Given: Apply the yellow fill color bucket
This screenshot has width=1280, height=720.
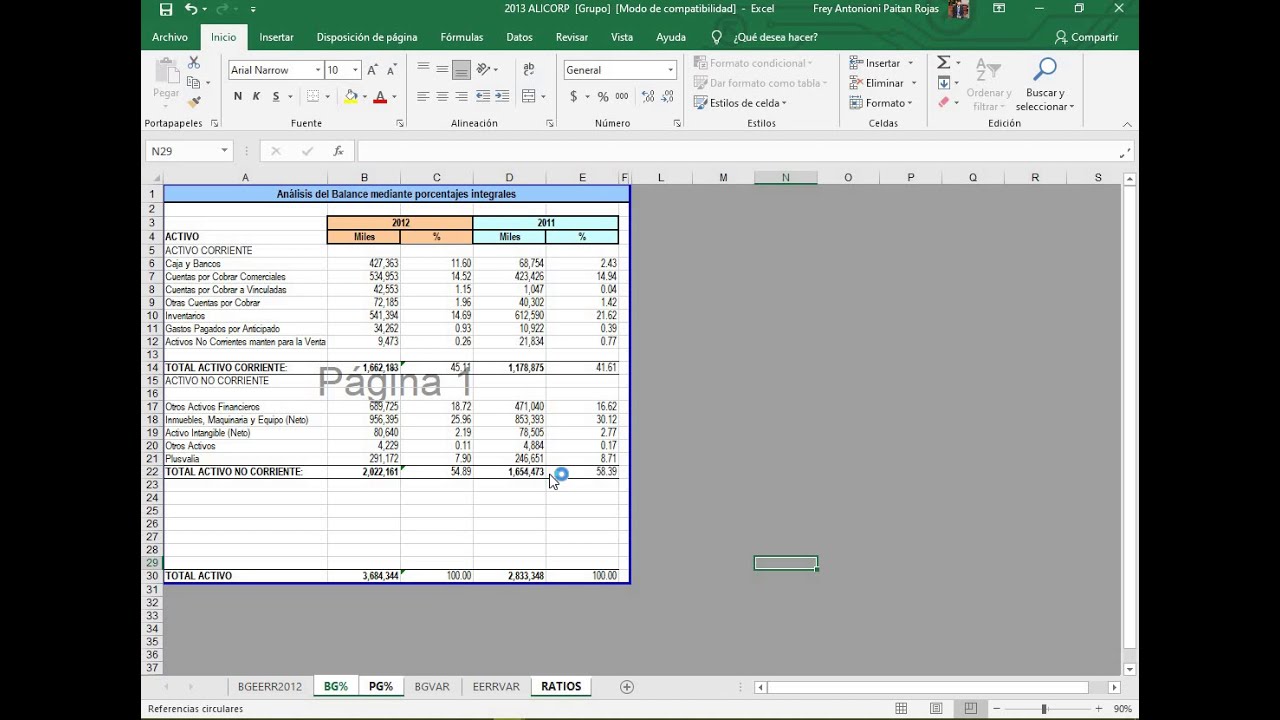Looking at the screenshot, I should click(x=350, y=96).
